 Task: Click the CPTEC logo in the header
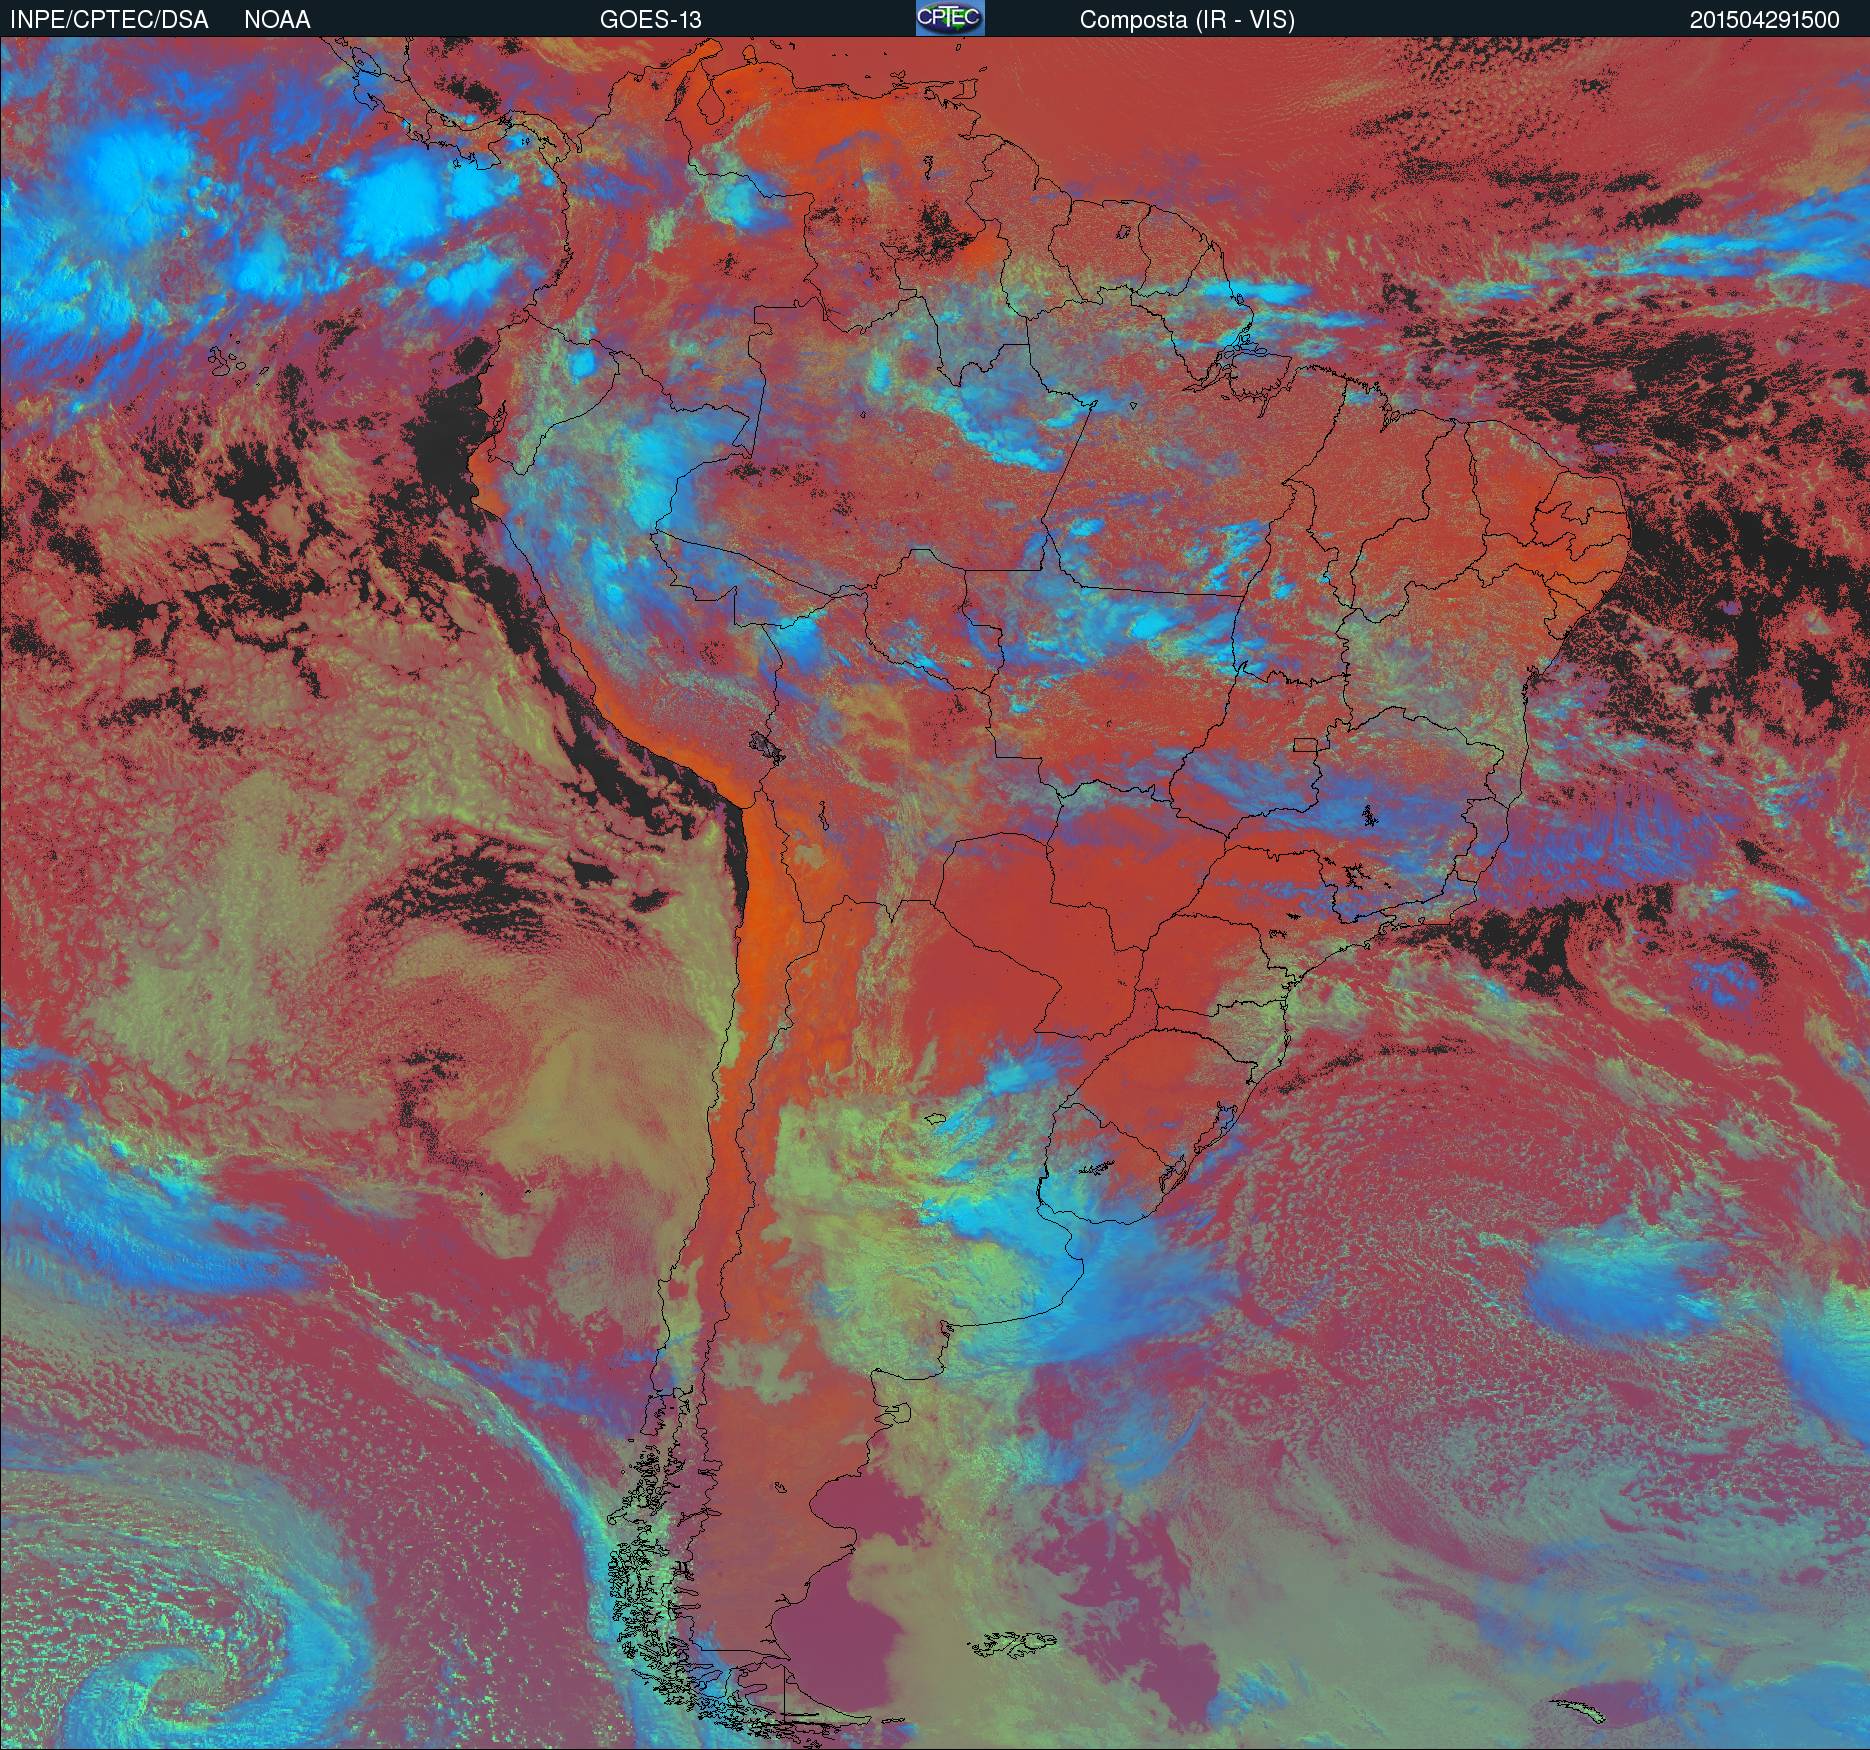tap(950, 18)
